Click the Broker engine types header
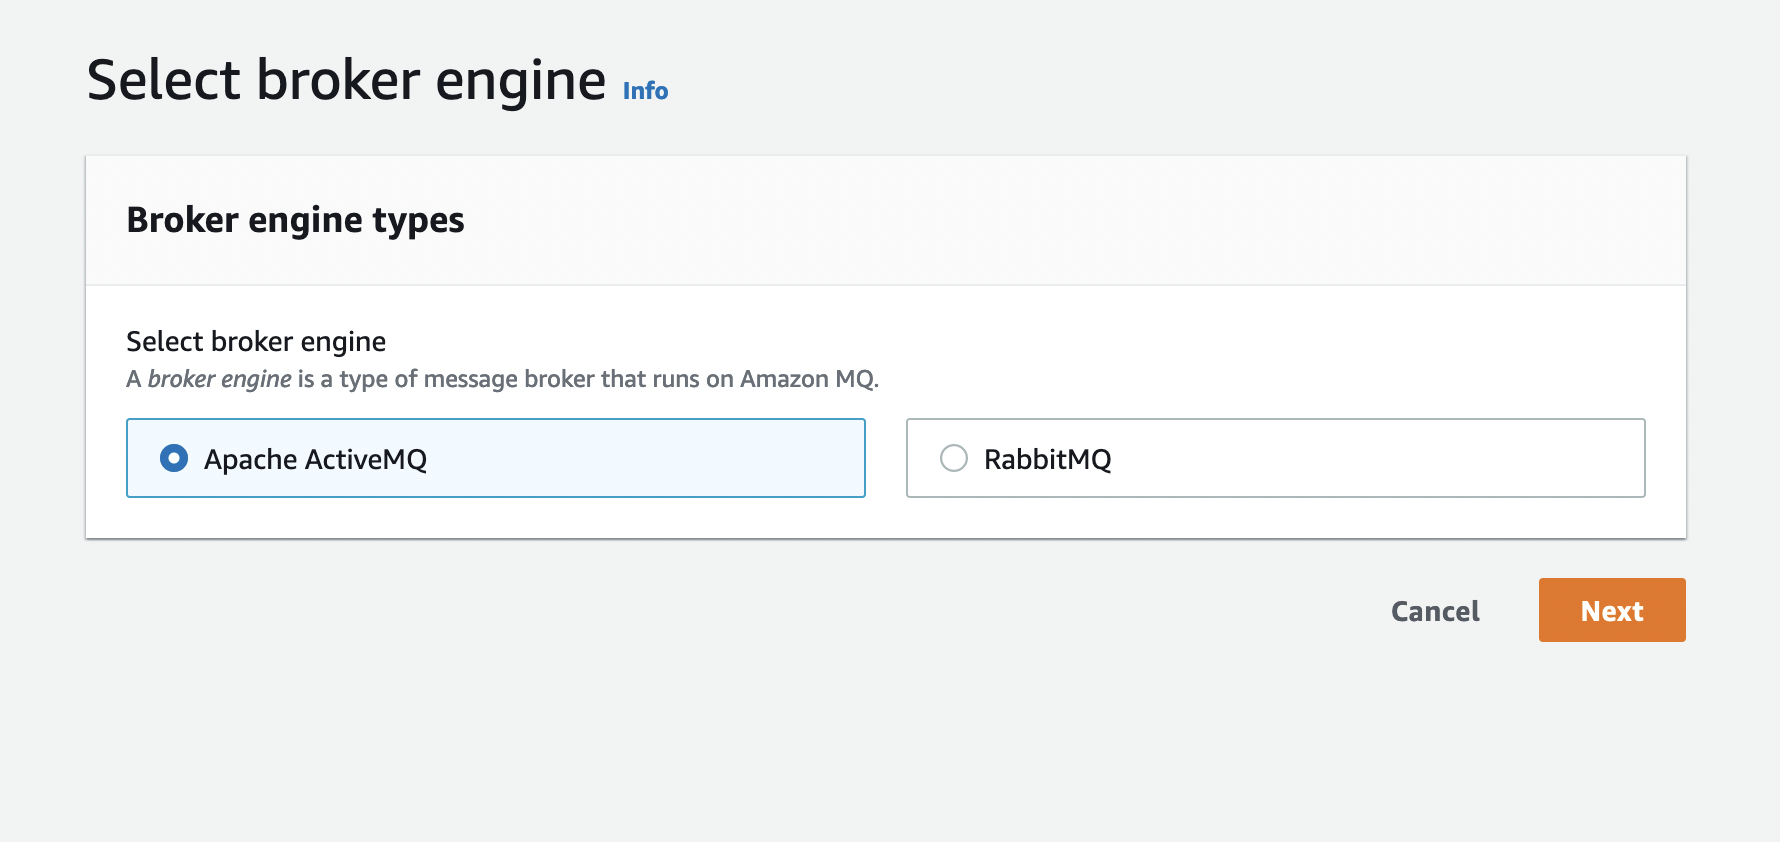Image resolution: width=1780 pixels, height=842 pixels. click(295, 220)
